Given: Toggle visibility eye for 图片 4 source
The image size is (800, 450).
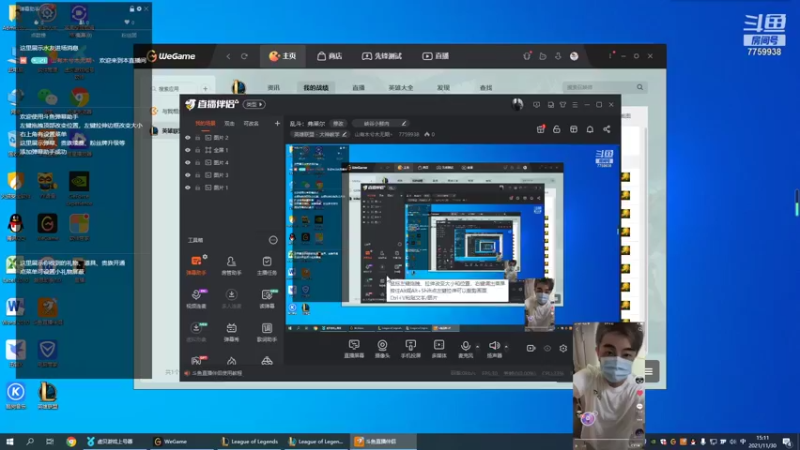Looking at the screenshot, I should click(x=188, y=163).
